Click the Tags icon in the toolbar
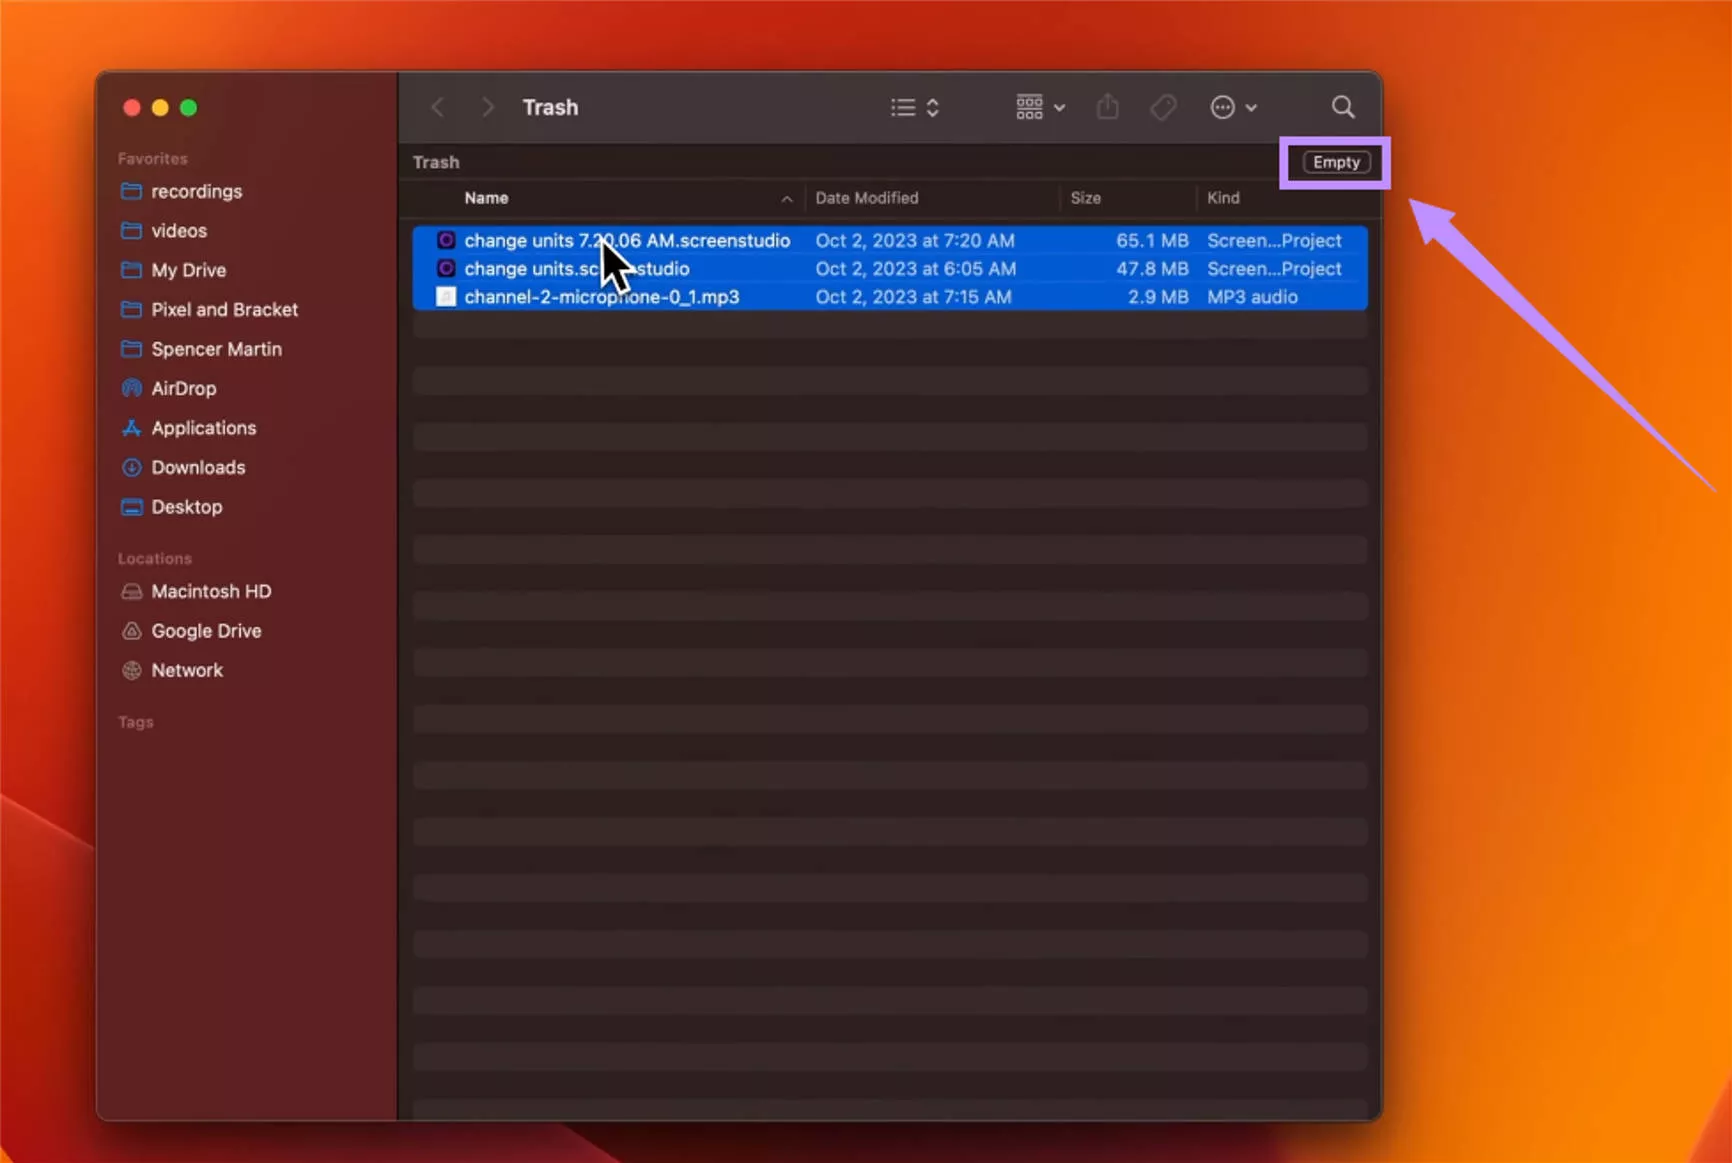Image resolution: width=1732 pixels, height=1163 pixels. pyautogui.click(x=1162, y=107)
